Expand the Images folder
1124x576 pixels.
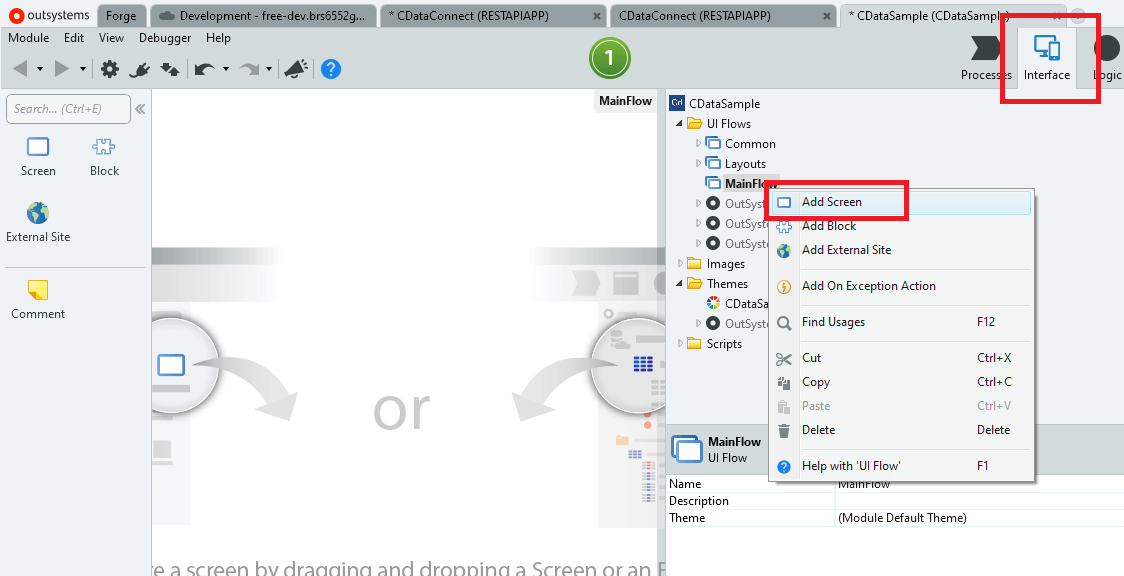[x=680, y=264]
